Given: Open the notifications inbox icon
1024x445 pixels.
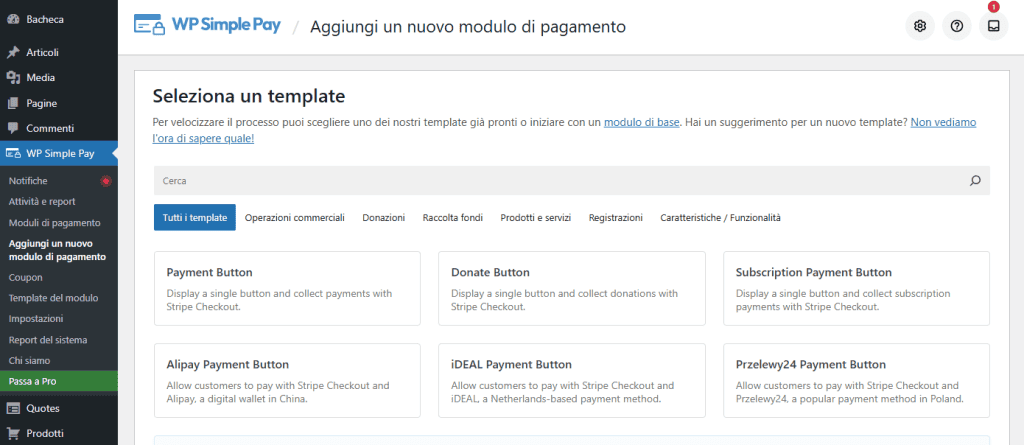Looking at the screenshot, I should 993,26.
